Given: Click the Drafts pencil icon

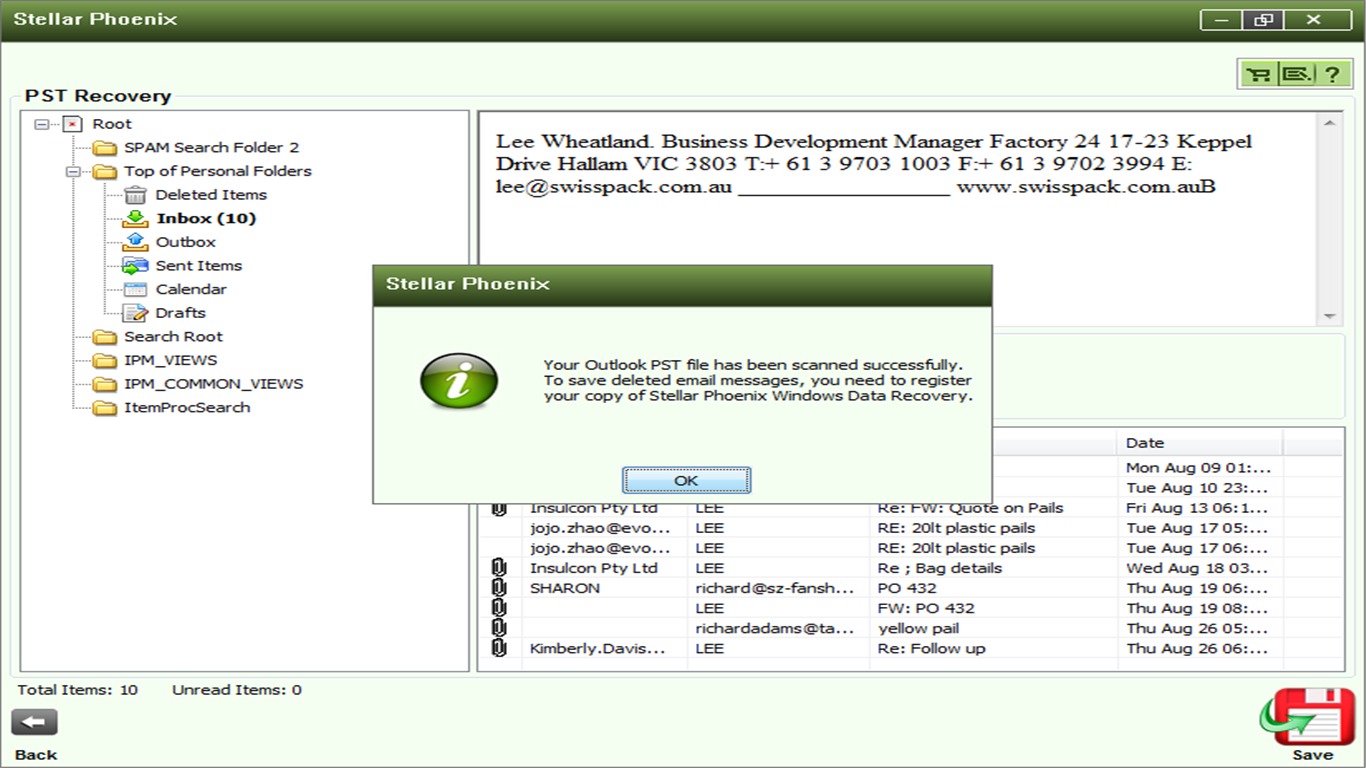Looking at the screenshot, I should [x=135, y=313].
